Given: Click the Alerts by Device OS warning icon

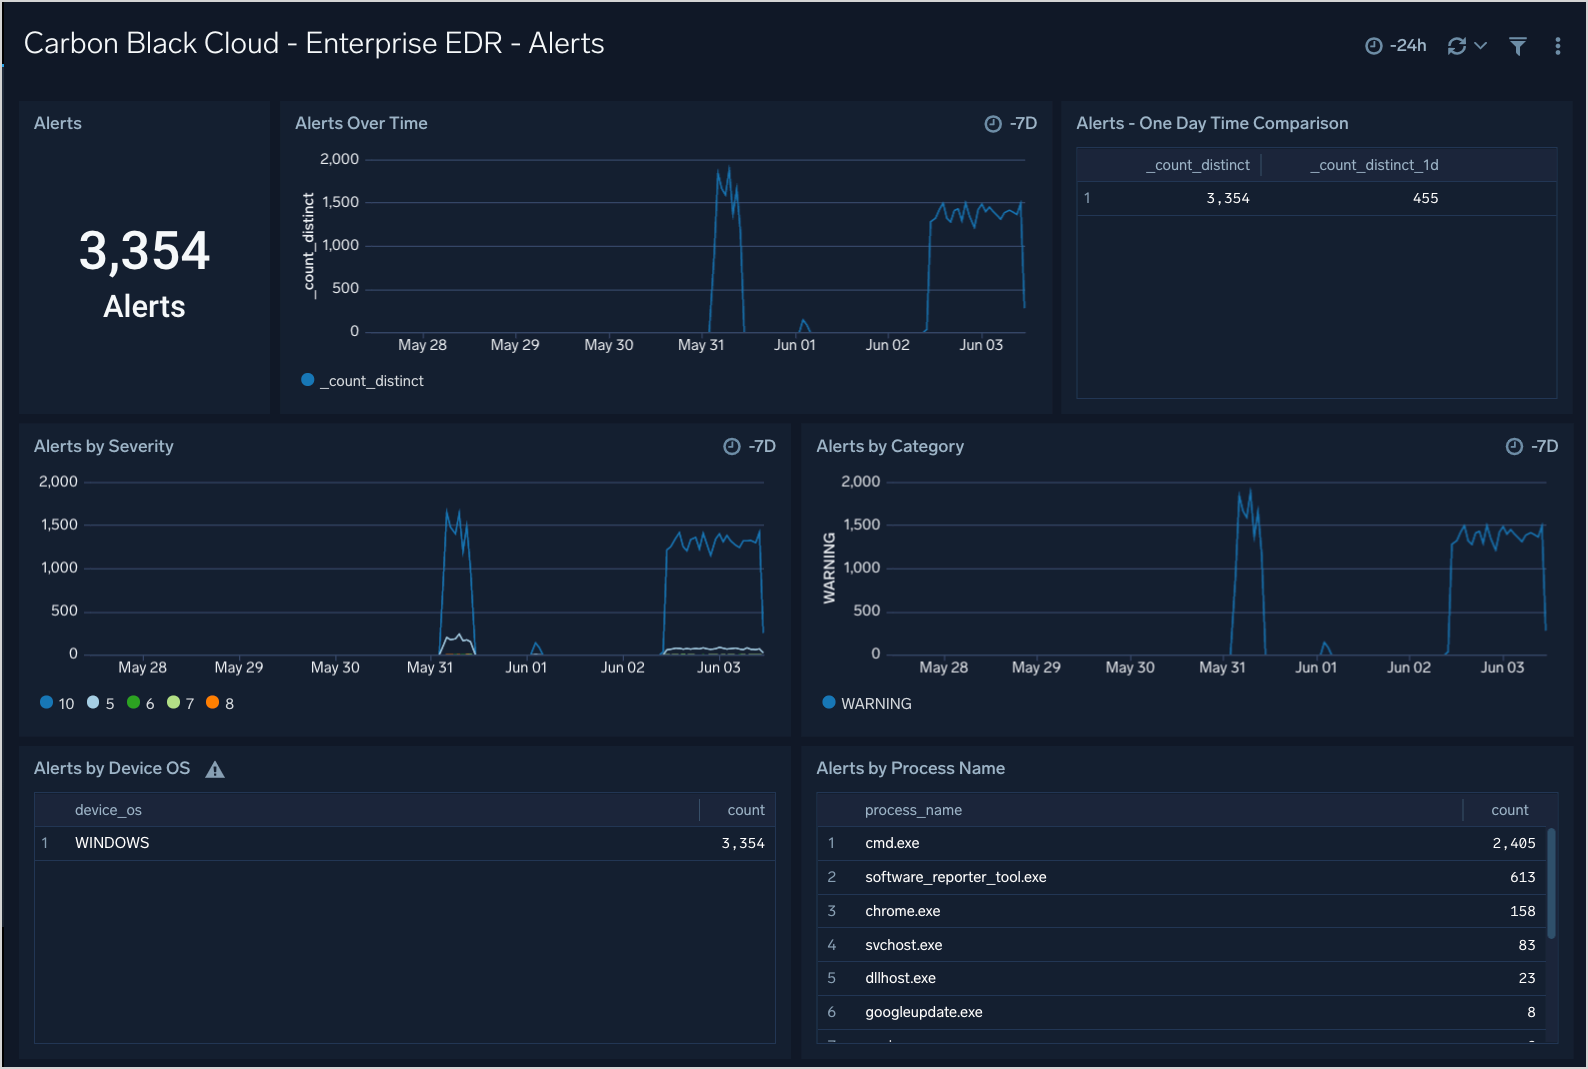Looking at the screenshot, I should [x=215, y=770].
